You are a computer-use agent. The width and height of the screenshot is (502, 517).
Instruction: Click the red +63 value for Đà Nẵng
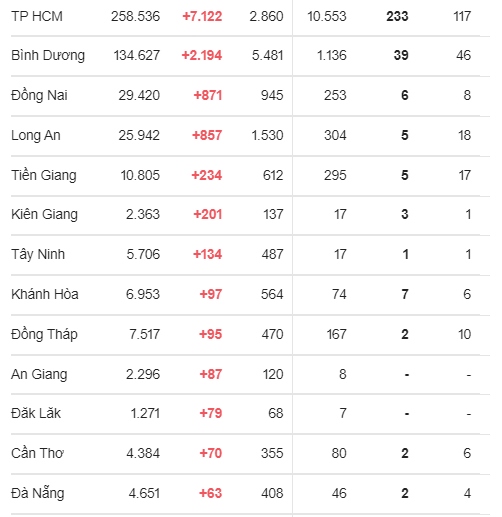(x=210, y=493)
